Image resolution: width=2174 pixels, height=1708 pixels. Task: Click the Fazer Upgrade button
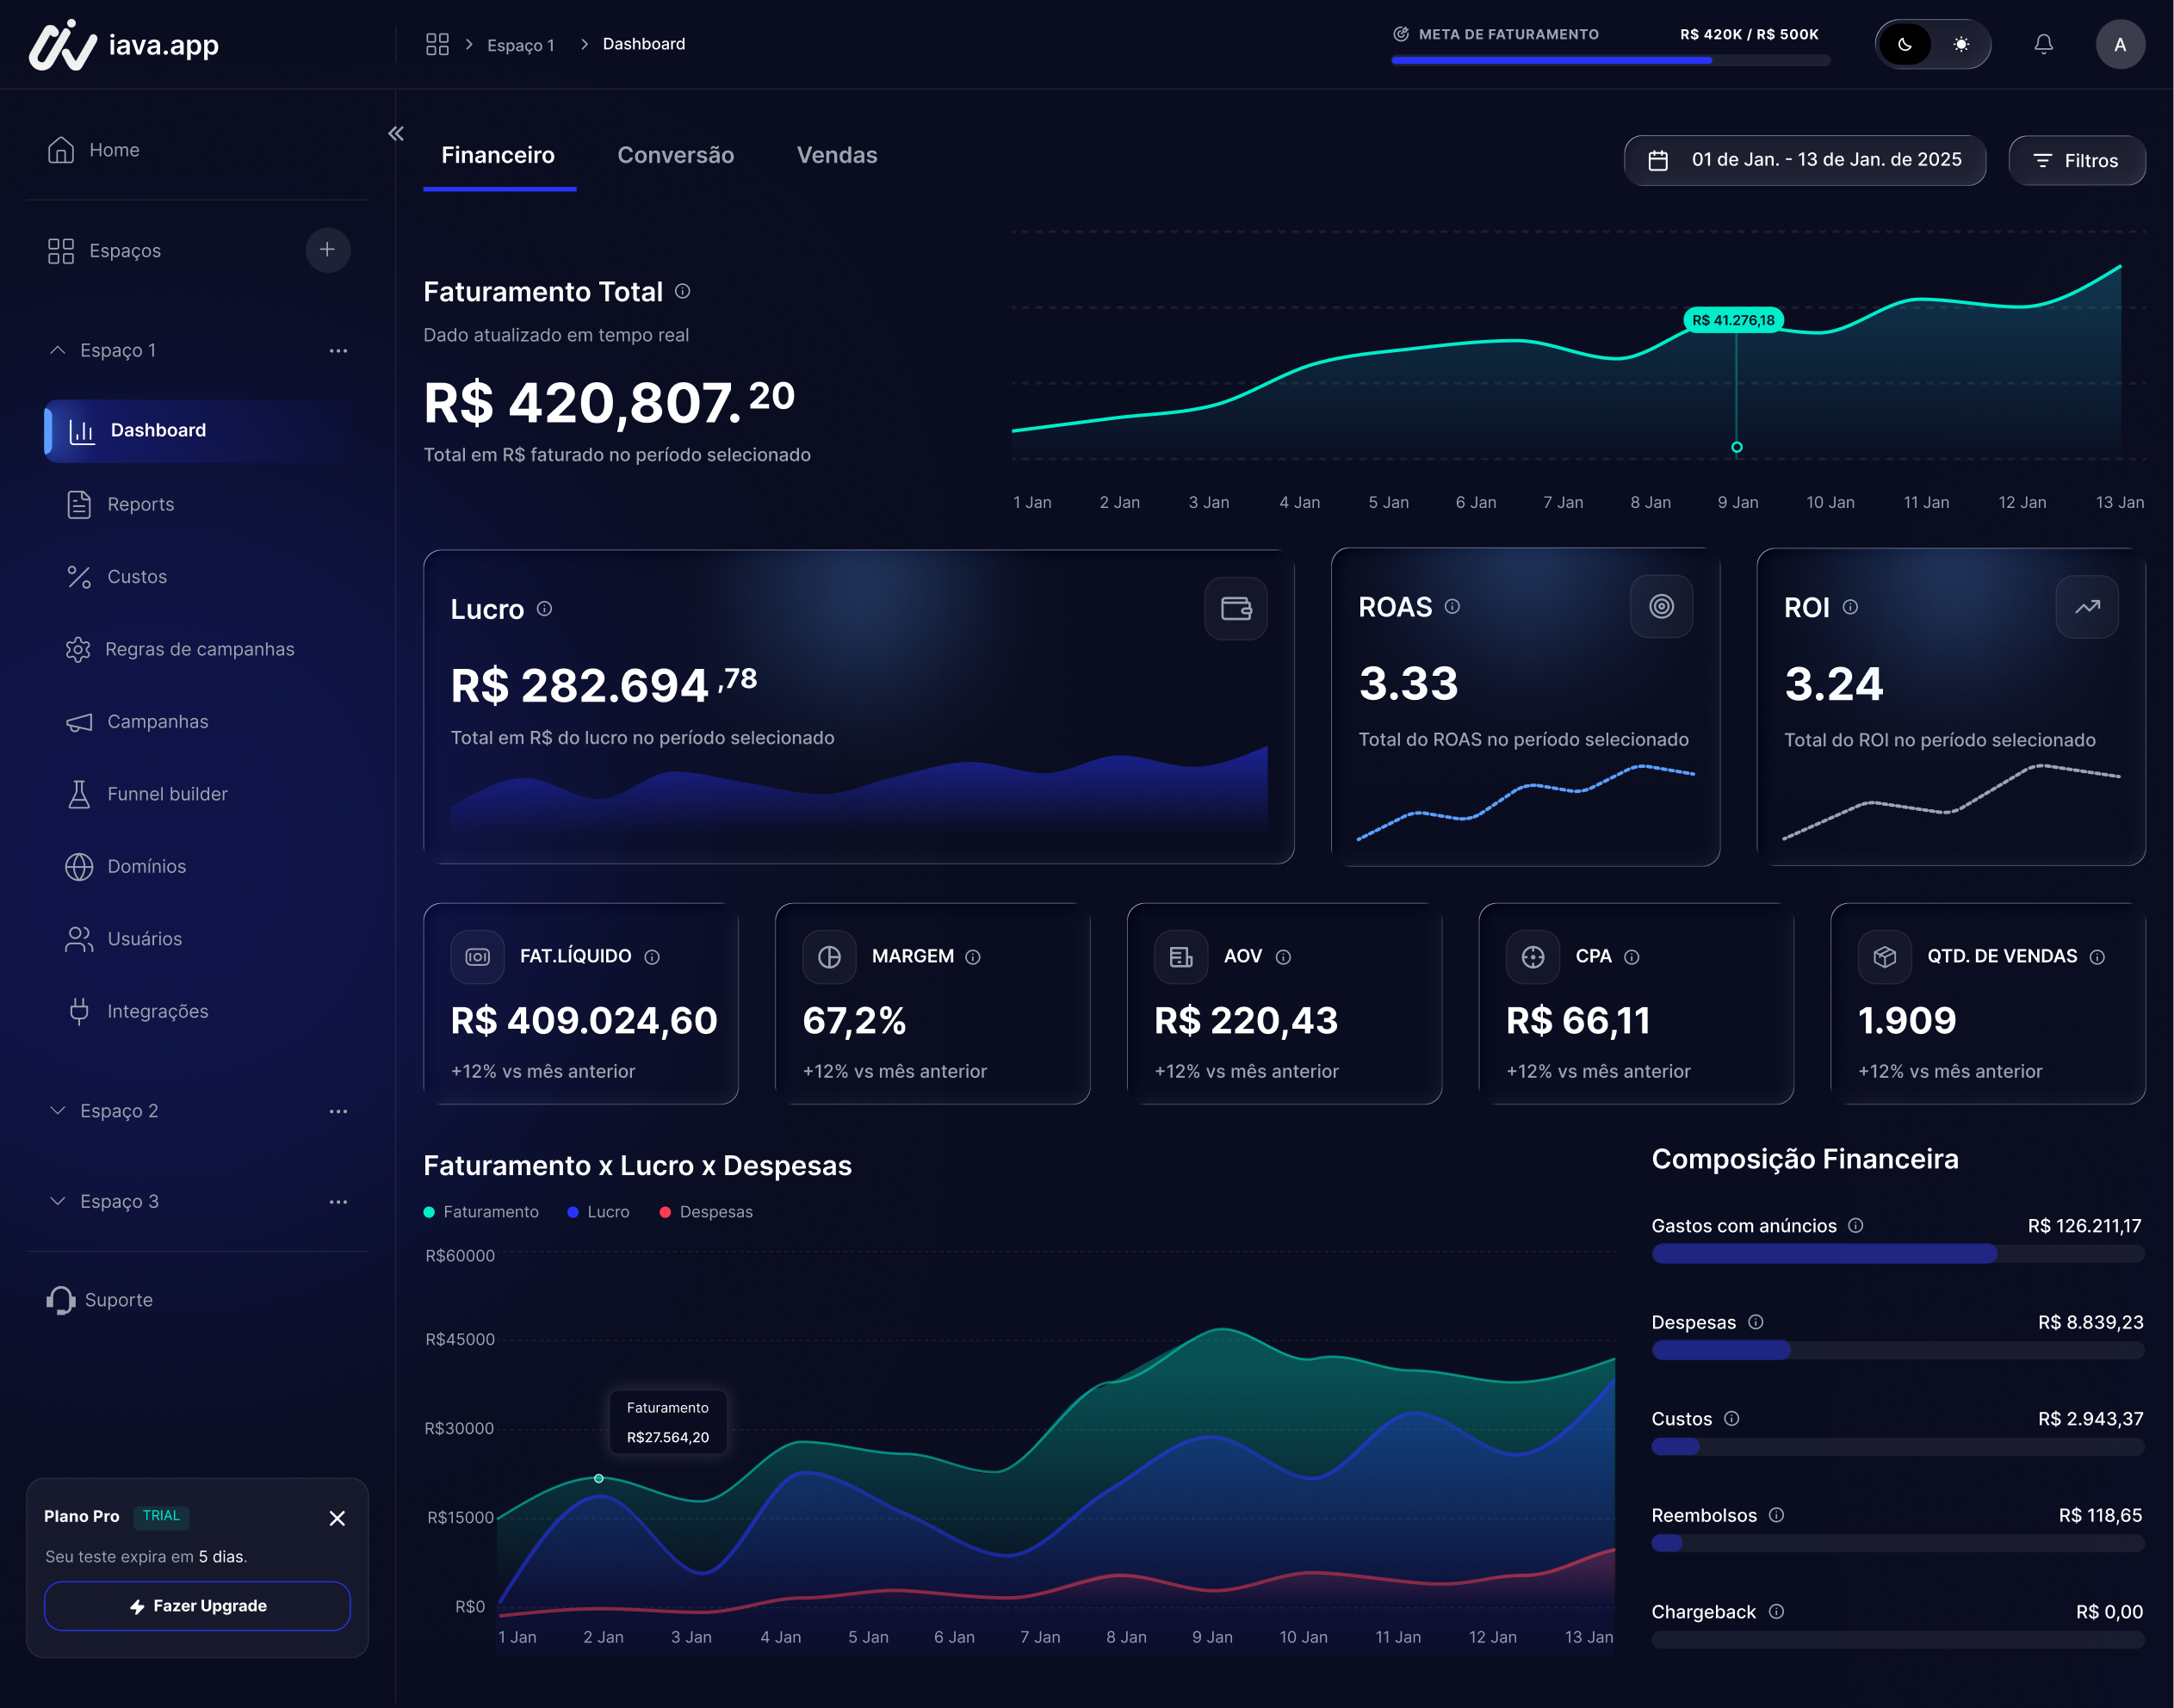coord(197,1605)
